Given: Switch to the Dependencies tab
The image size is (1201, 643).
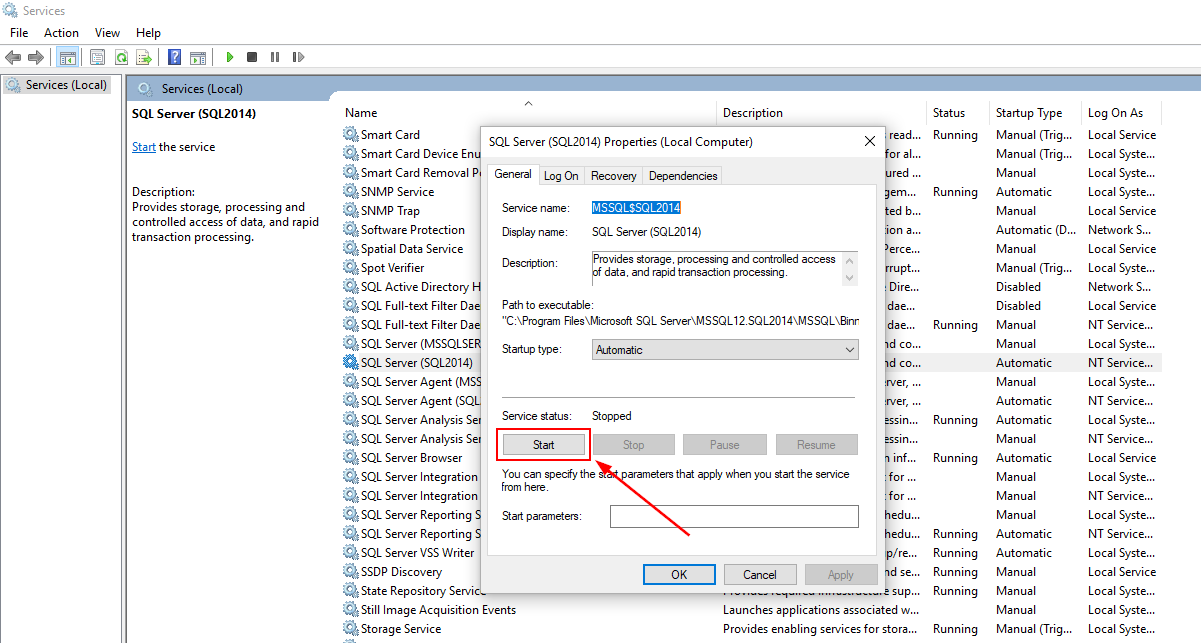Looking at the screenshot, I should tap(683, 176).
